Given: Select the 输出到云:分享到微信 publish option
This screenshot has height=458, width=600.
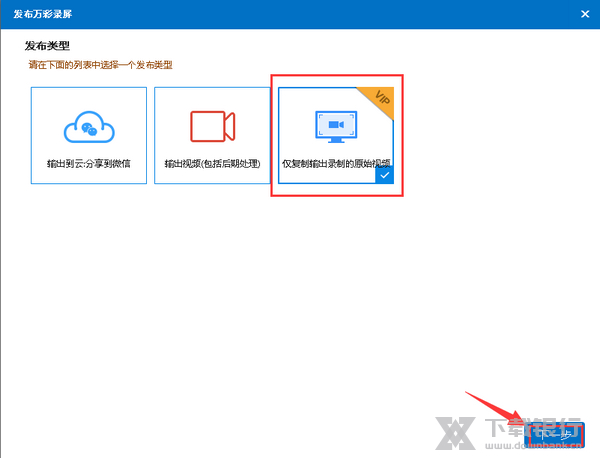Looking at the screenshot, I should (89, 135).
